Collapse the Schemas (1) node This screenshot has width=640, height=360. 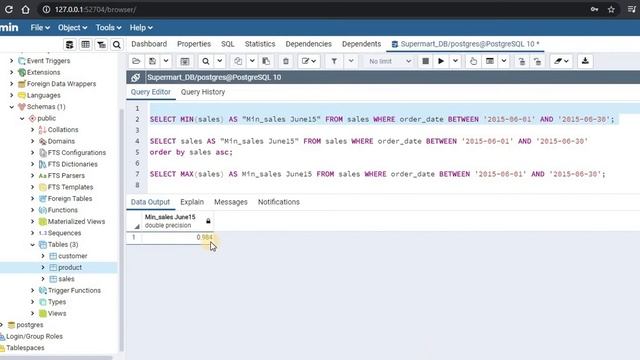[11, 107]
